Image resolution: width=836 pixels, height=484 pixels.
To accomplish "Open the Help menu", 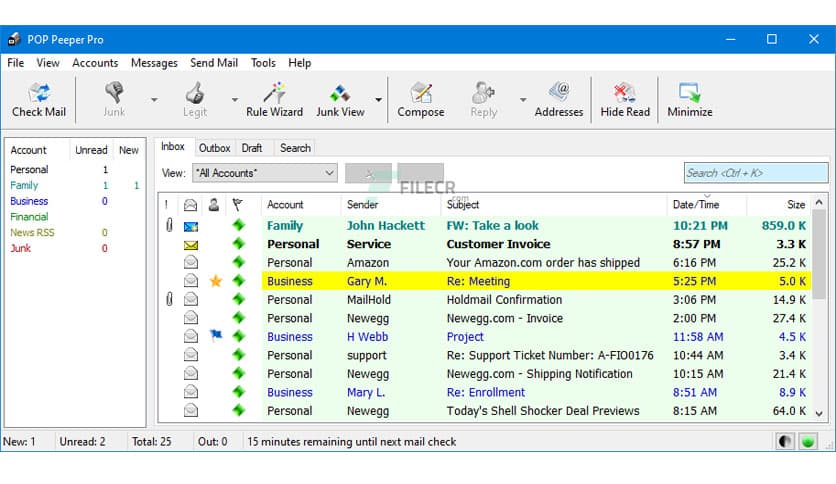I will point(300,63).
